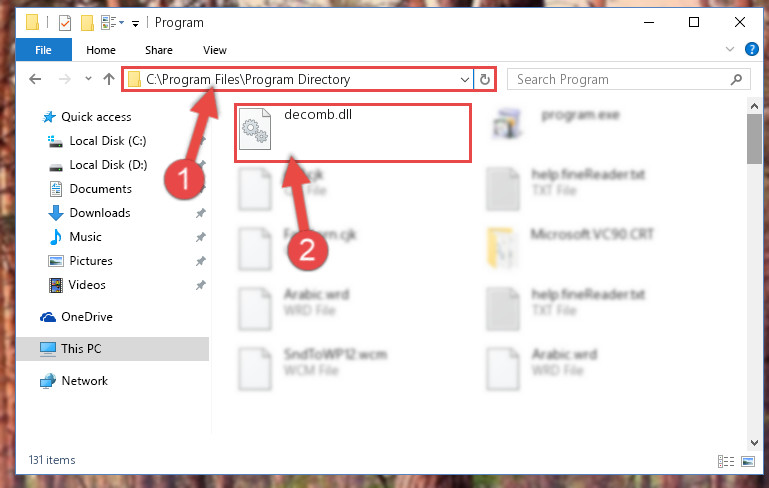The height and width of the screenshot is (488, 769).
Task: Open Downloads in Quick access
Action: (100, 213)
